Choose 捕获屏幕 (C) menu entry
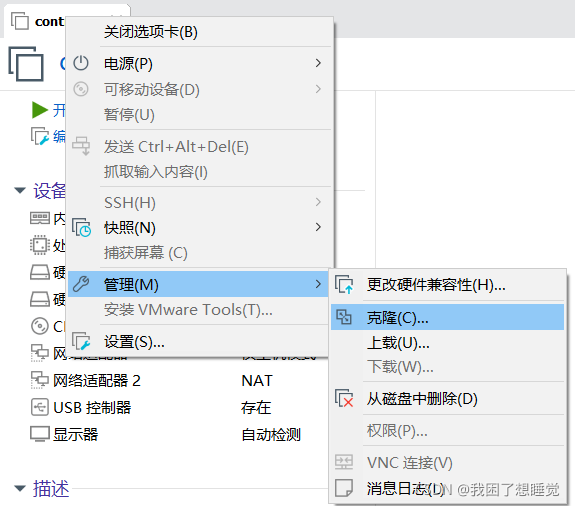The width and height of the screenshot is (575, 506). point(200,253)
